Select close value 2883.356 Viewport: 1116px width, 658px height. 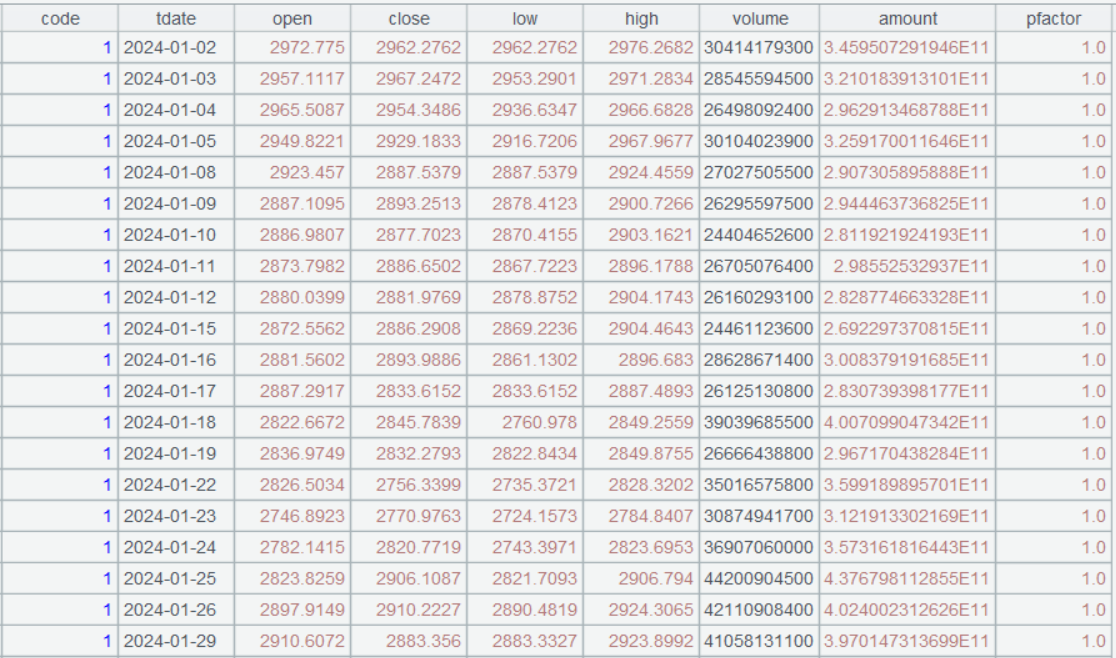click(x=409, y=642)
